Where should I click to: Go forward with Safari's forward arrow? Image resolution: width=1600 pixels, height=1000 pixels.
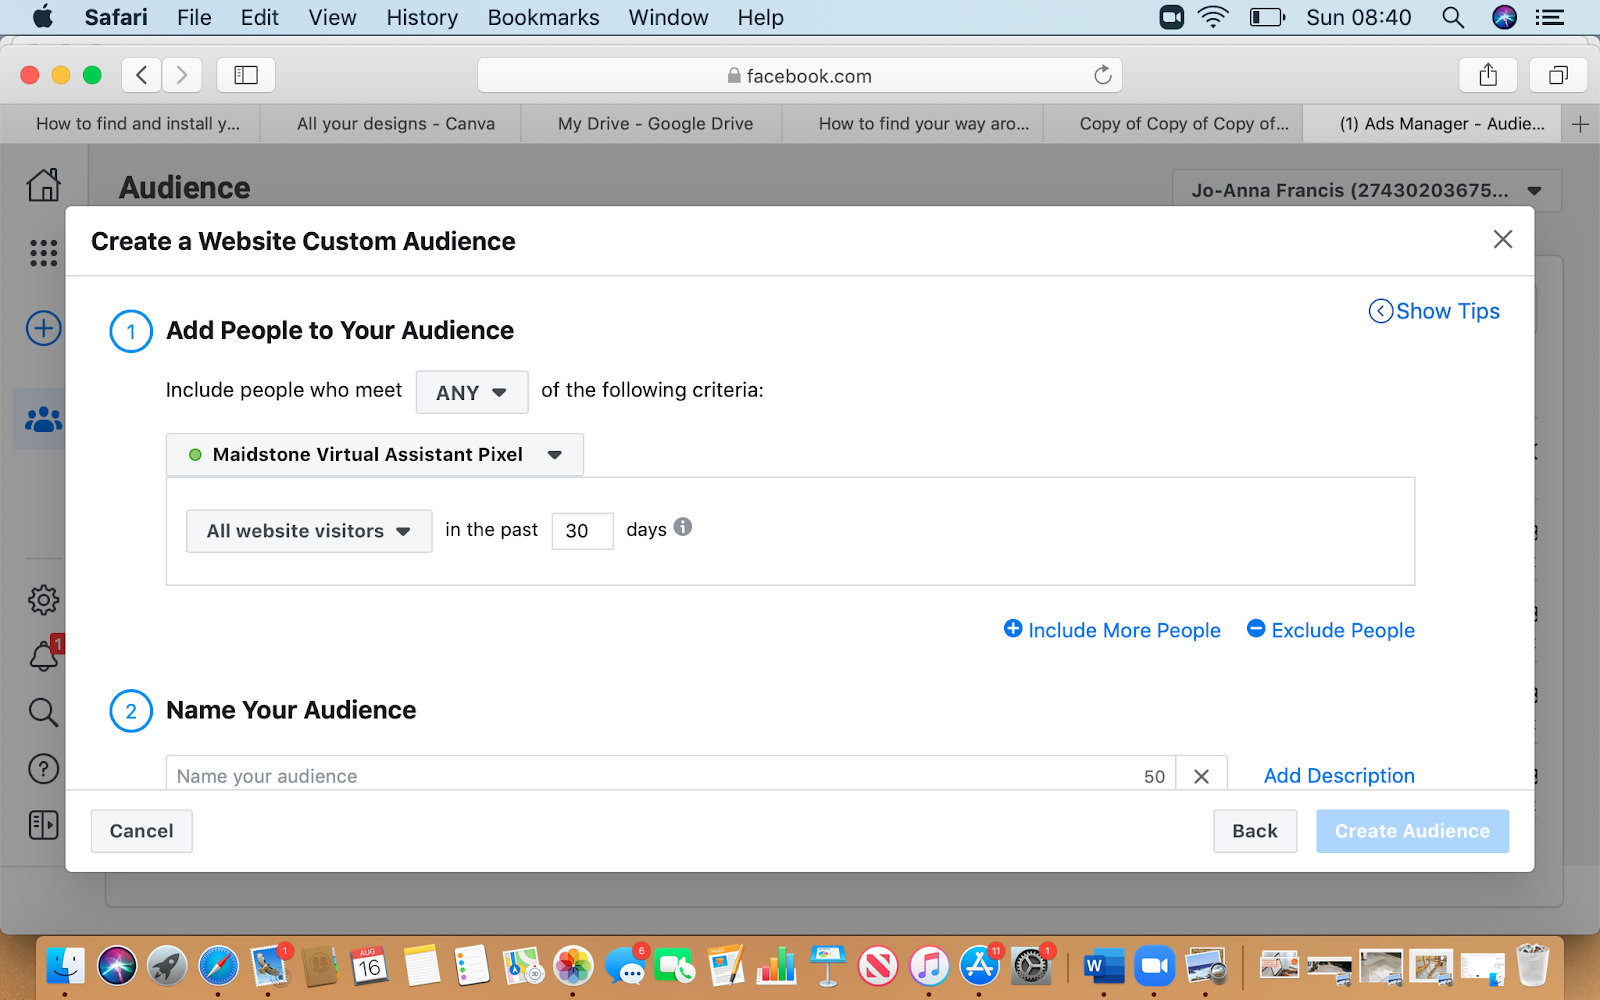pyautogui.click(x=182, y=75)
